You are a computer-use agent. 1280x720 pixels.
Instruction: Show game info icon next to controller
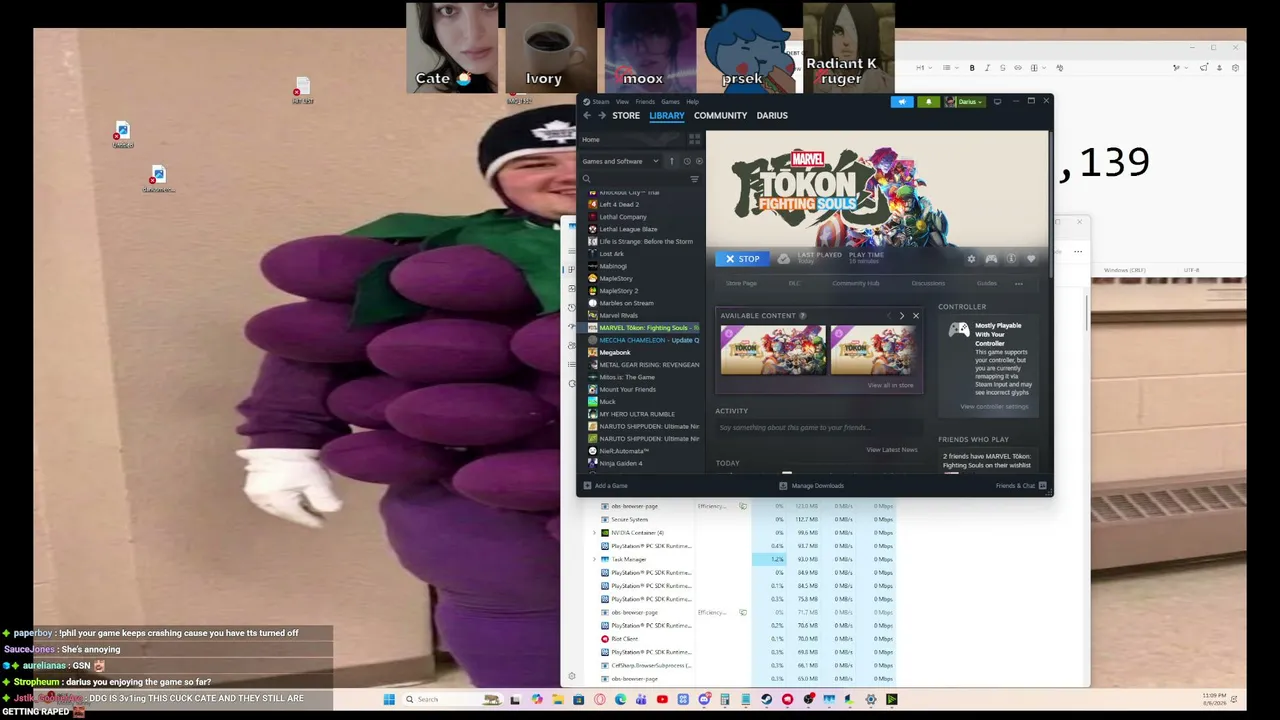point(1011,259)
